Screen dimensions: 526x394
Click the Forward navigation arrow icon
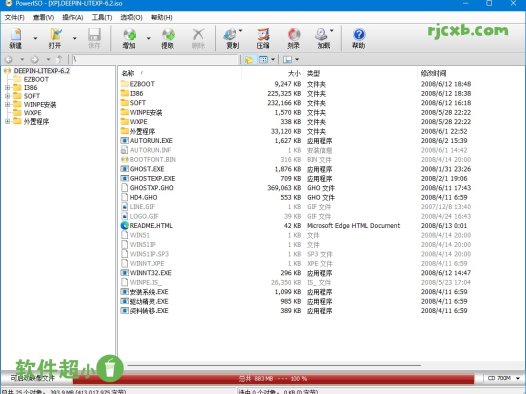click(x=35, y=60)
